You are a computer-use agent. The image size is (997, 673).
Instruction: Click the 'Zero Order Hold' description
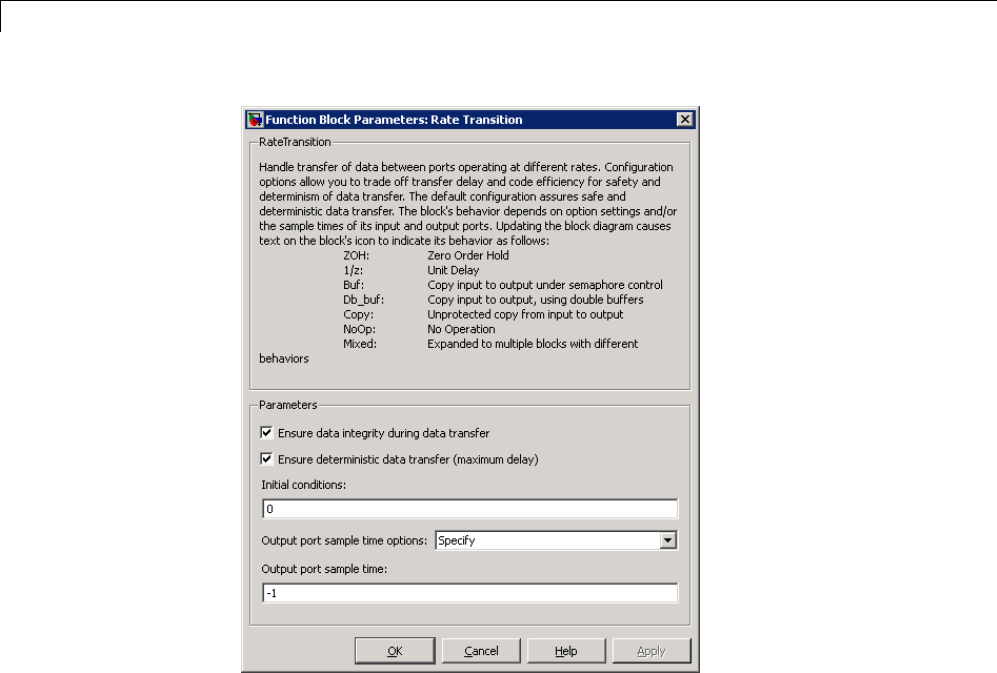pyautogui.click(x=468, y=255)
